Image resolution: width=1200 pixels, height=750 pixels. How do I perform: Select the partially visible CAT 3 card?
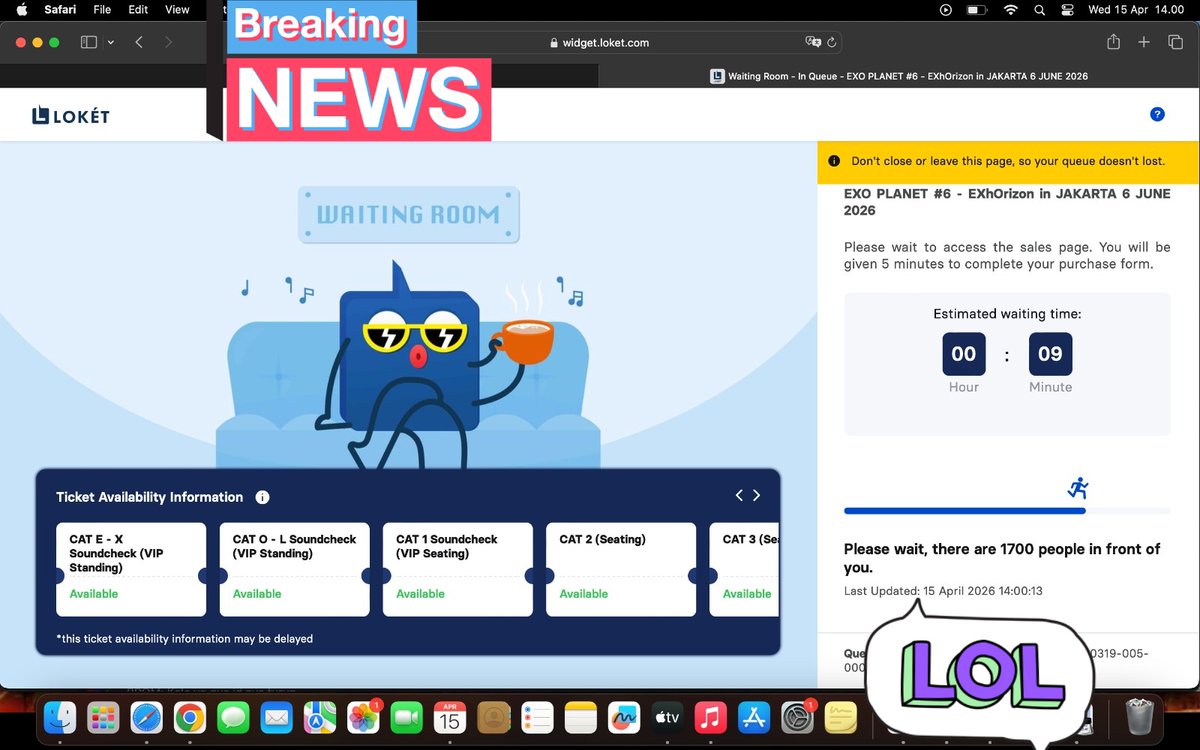tap(744, 569)
